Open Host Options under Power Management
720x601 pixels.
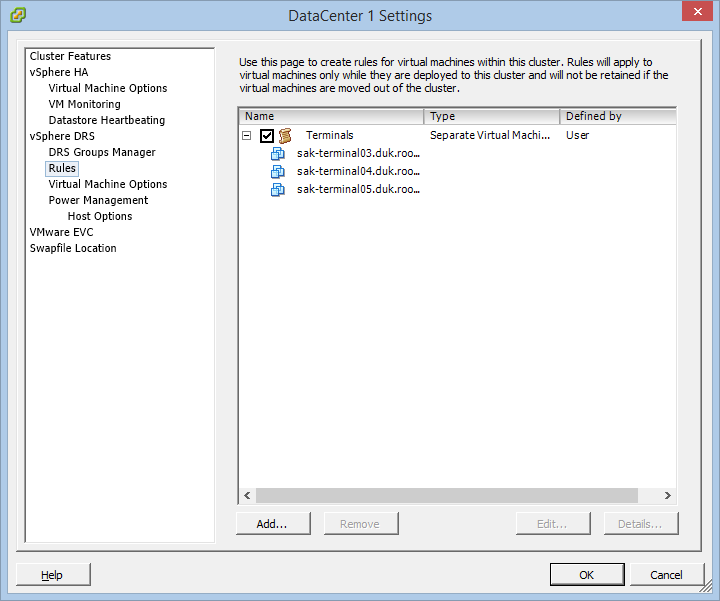[x=100, y=216]
